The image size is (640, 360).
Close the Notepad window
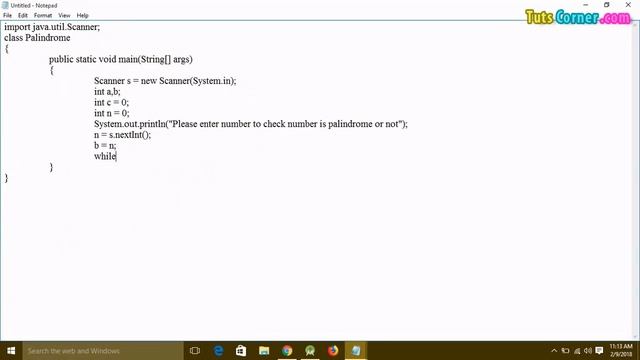628,5
